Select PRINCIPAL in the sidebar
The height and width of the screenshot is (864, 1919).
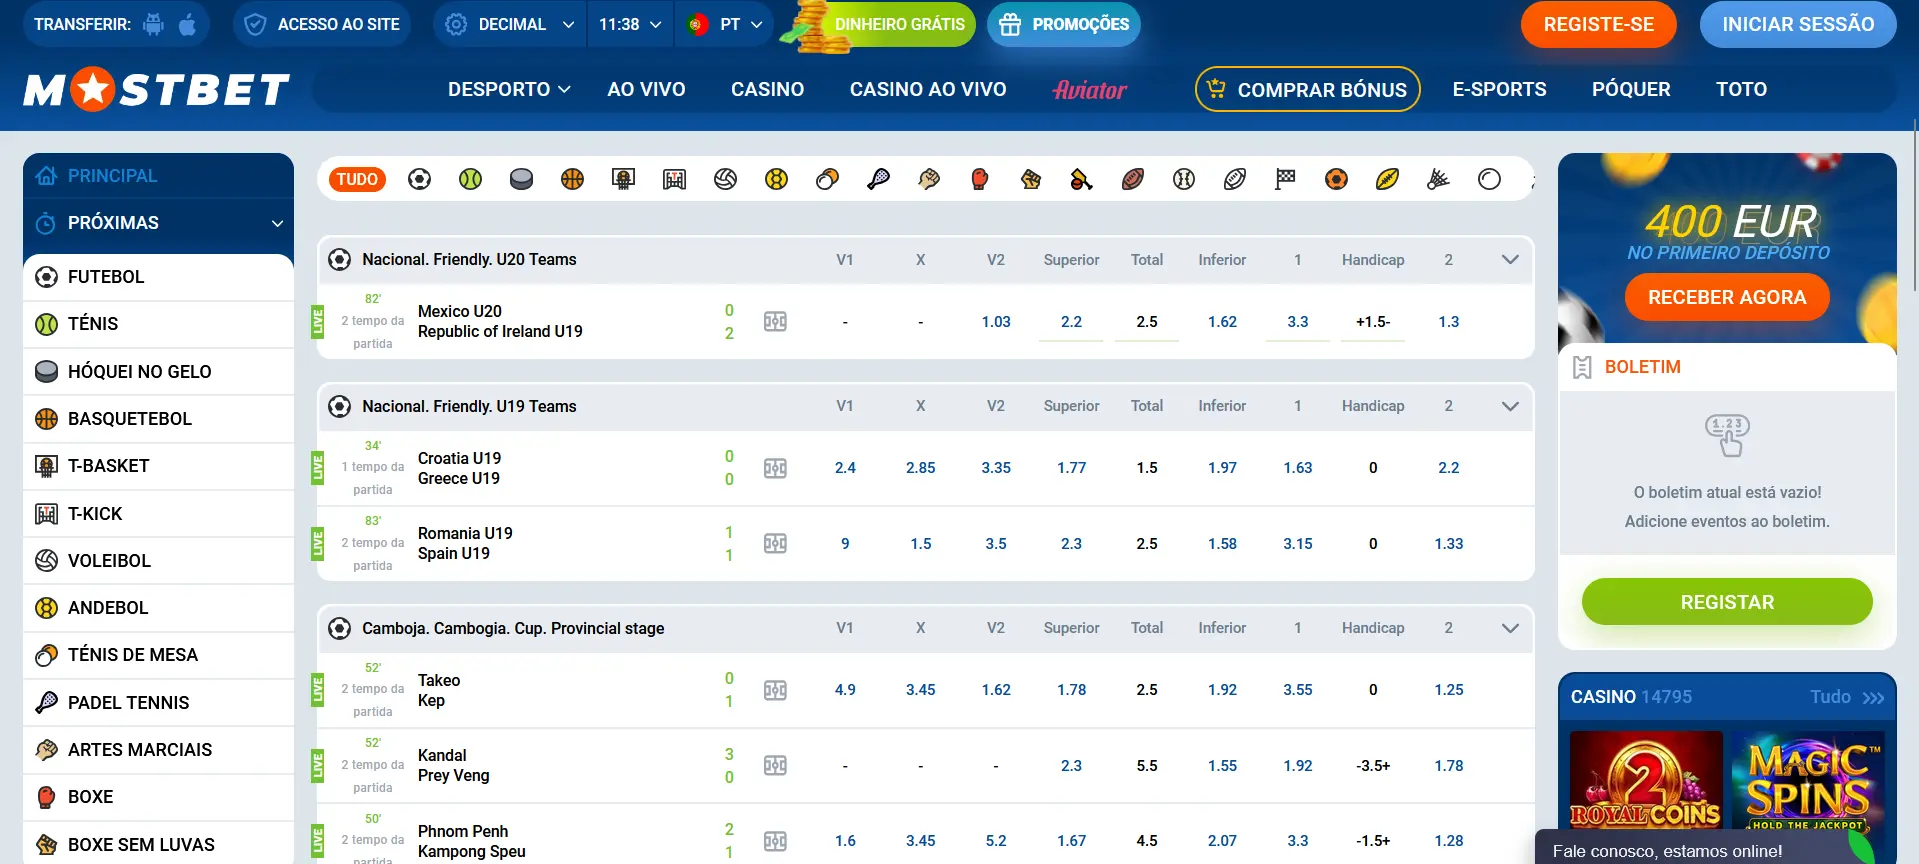pos(159,176)
